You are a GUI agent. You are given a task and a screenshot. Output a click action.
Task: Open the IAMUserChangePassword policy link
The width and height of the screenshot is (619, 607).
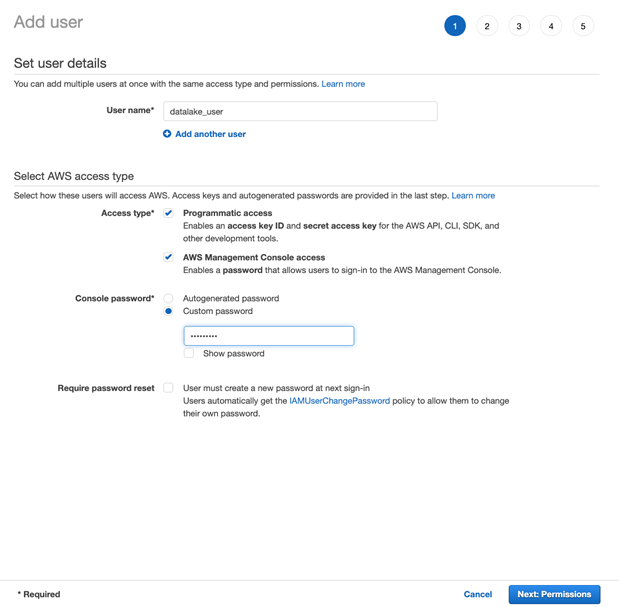340,401
